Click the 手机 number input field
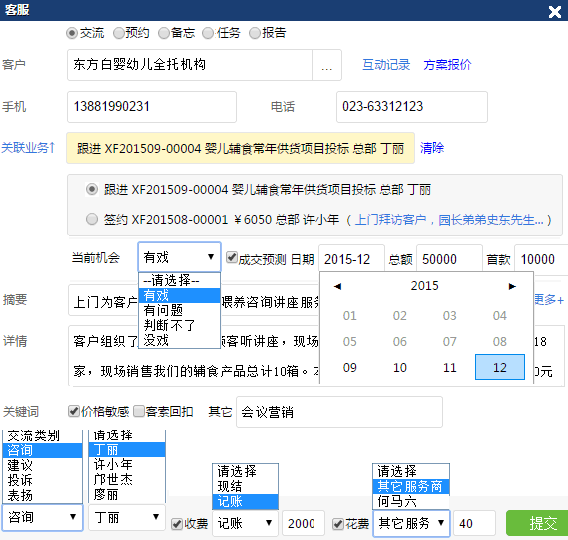Image resolution: width=568 pixels, height=540 pixels. pos(152,107)
